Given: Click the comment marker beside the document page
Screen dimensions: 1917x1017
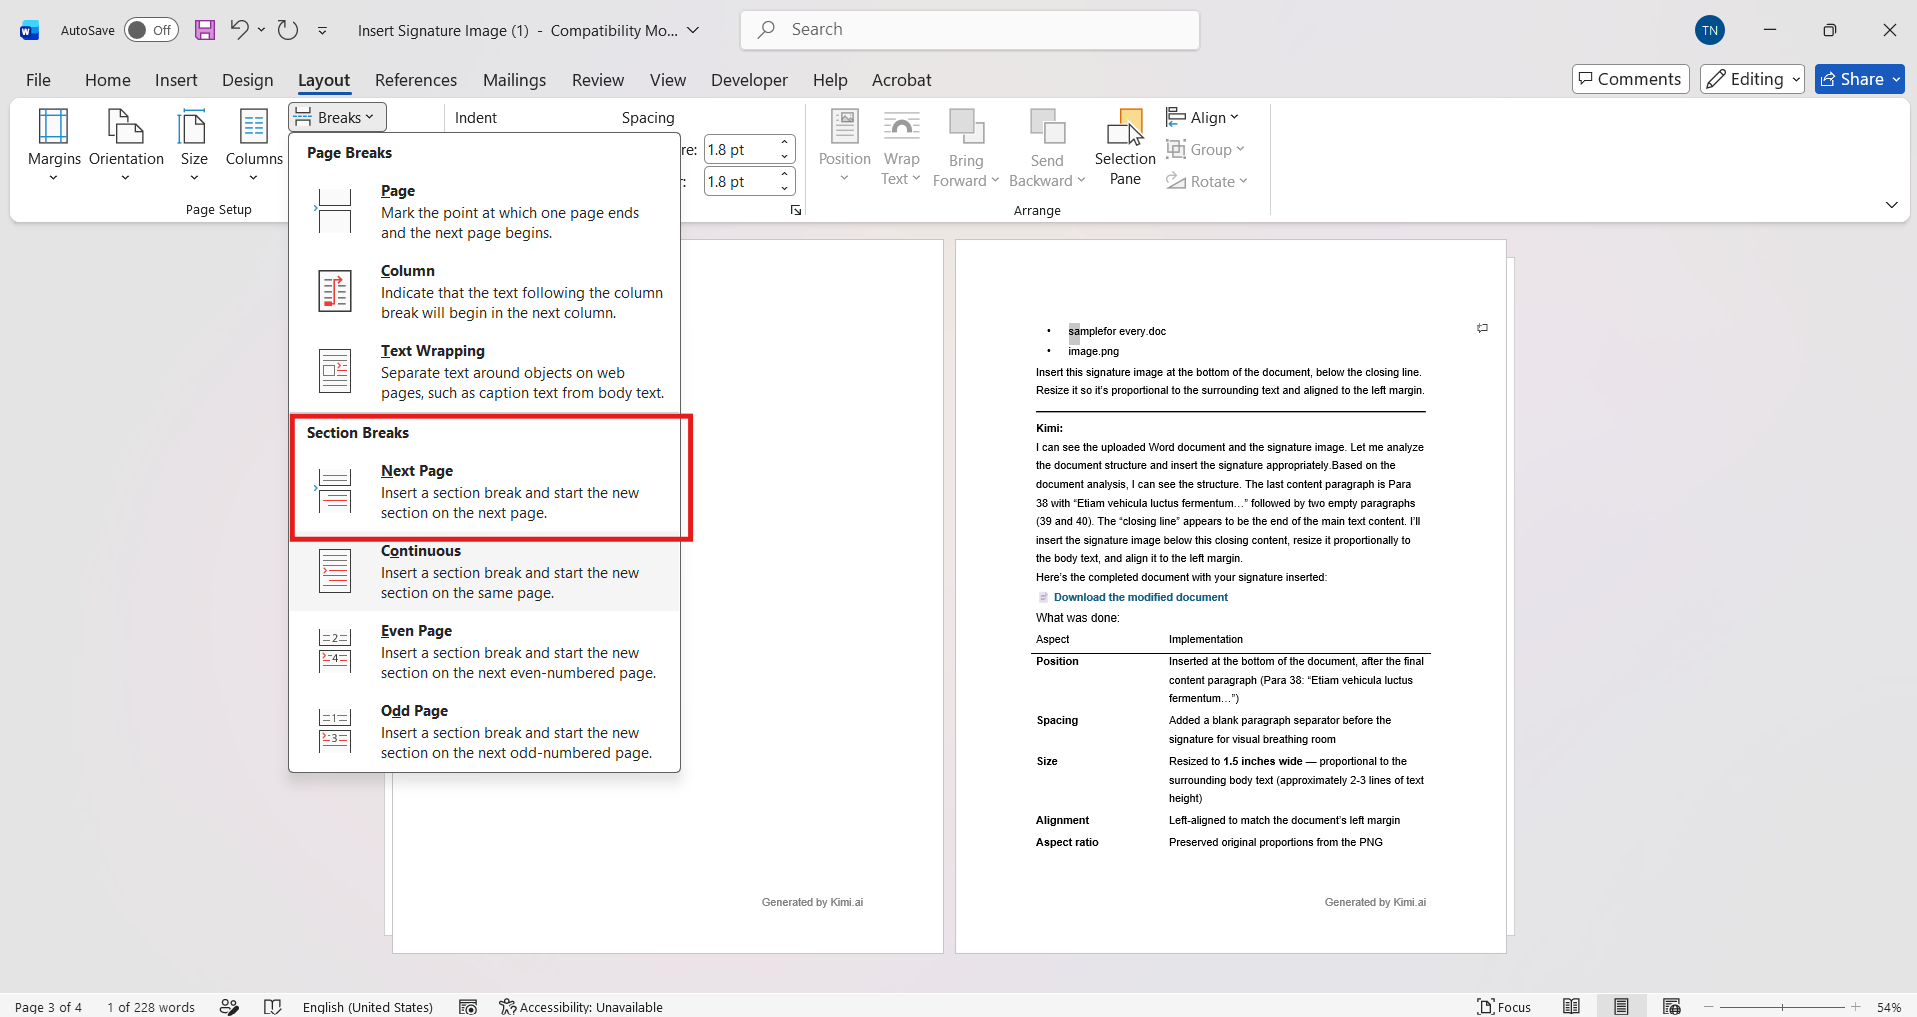Looking at the screenshot, I should point(1482,328).
